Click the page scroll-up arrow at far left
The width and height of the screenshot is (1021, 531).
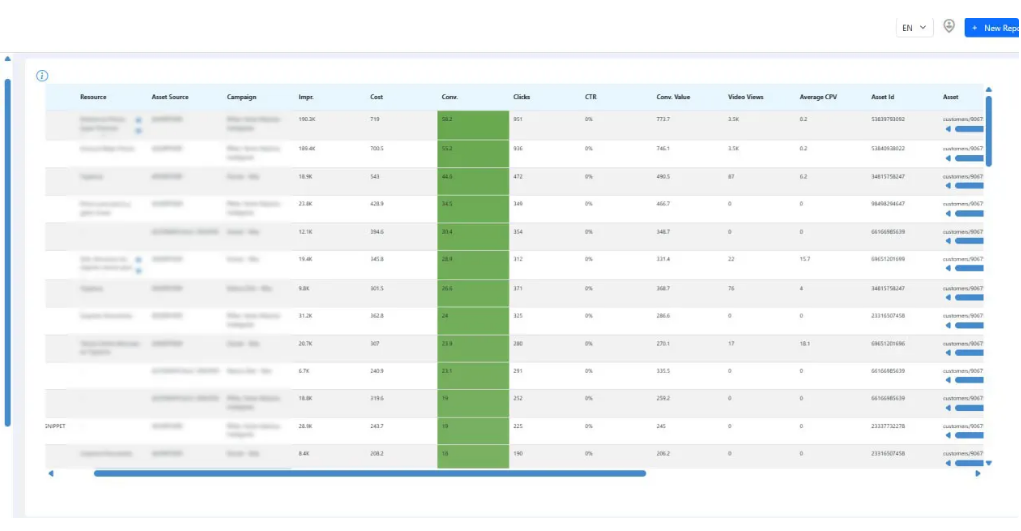tap(8, 59)
